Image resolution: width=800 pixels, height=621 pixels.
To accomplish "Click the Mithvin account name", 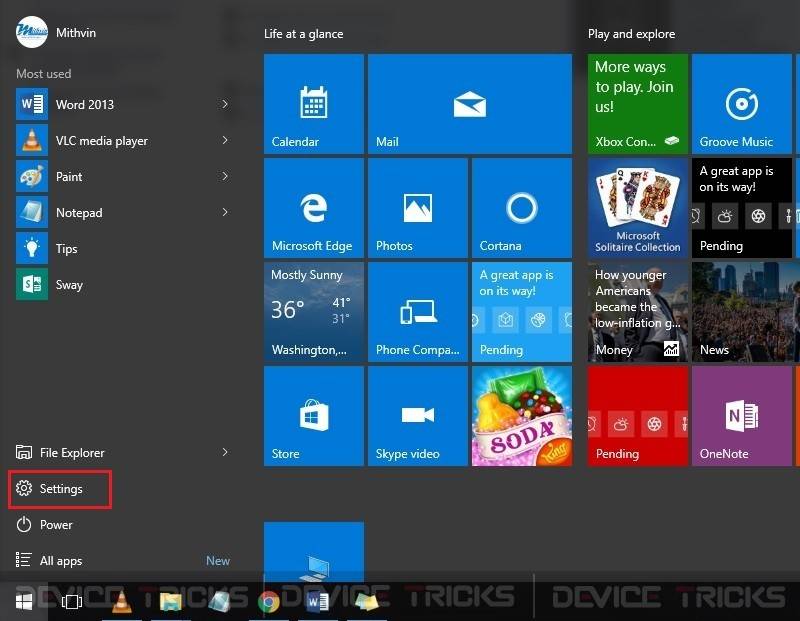I will tap(74, 32).
